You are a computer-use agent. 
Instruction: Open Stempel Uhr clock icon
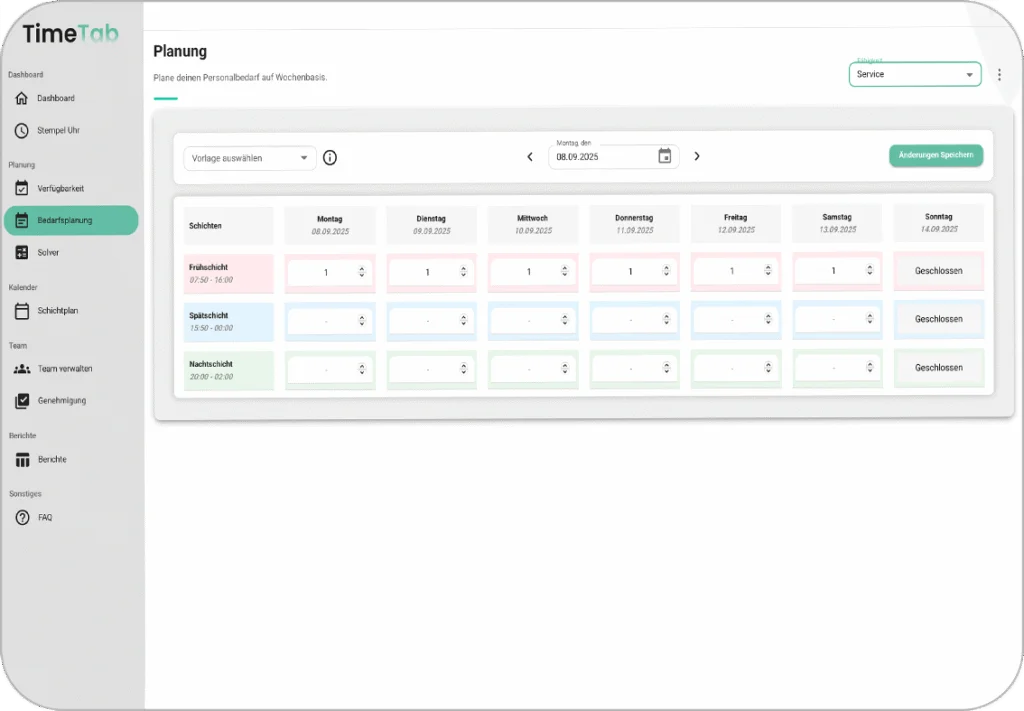coord(22,130)
